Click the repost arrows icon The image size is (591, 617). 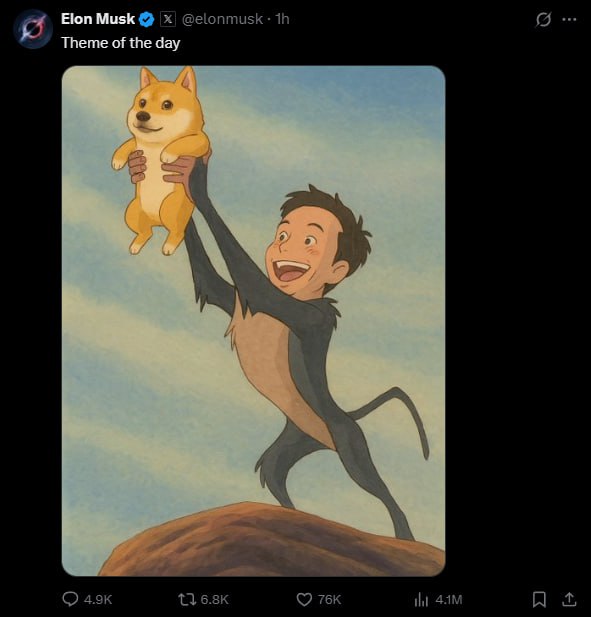pyautogui.click(x=187, y=599)
